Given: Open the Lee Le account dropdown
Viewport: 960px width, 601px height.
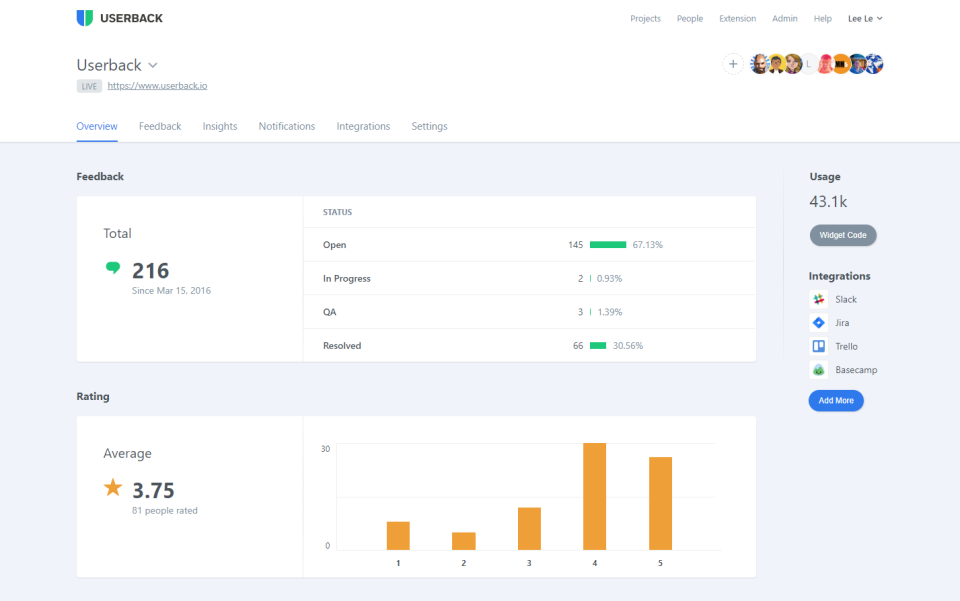Looking at the screenshot, I should [x=865, y=18].
